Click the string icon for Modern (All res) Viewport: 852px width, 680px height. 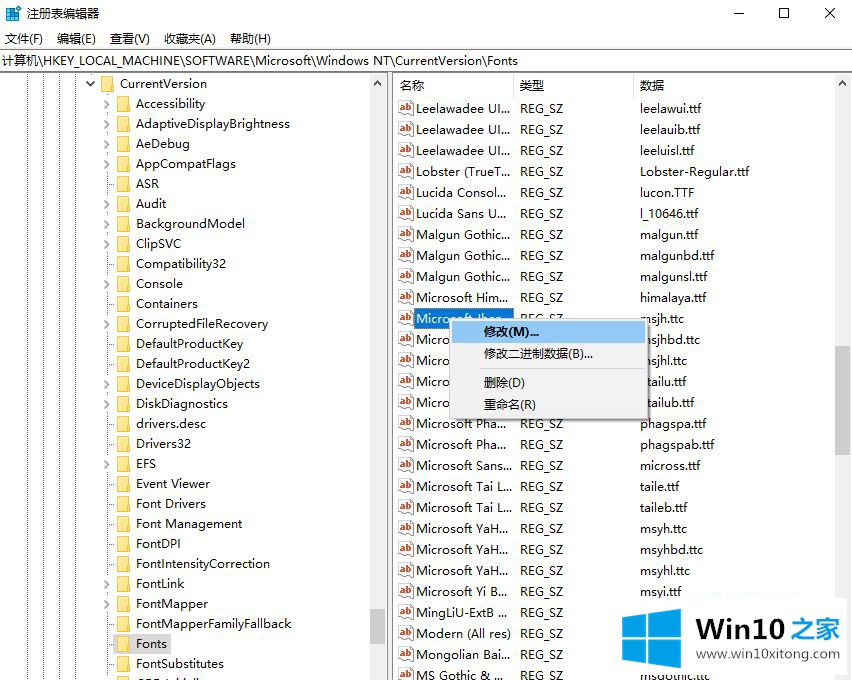coord(405,633)
